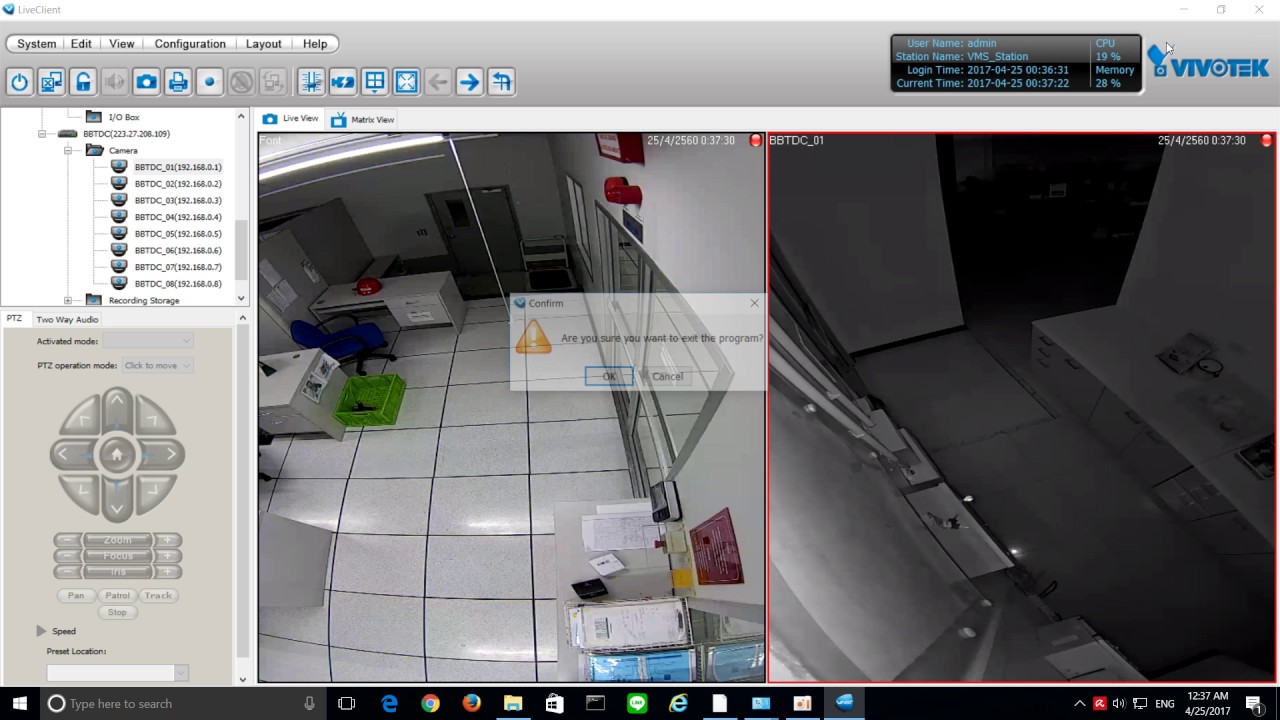Click the disconnect station toolbar icon
The height and width of the screenshot is (720, 1280).
tap(51, 82)
